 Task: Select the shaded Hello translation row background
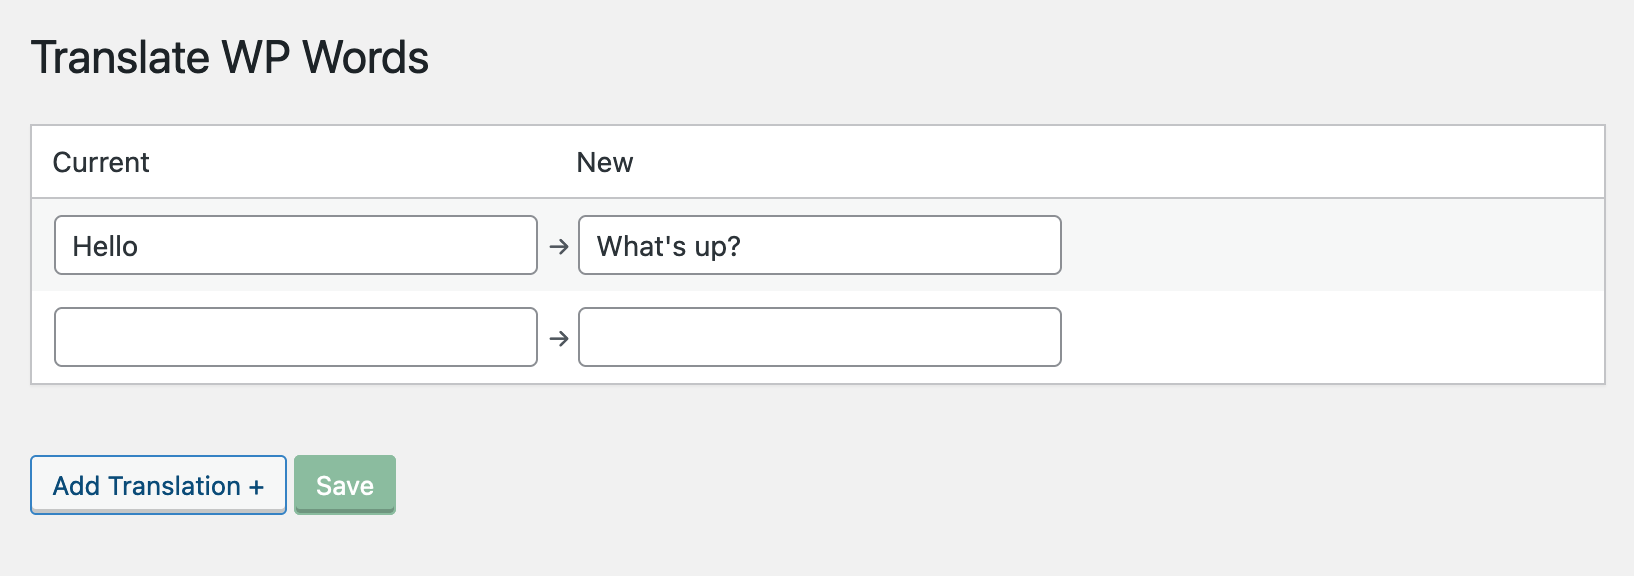[x=1330, y=245]
